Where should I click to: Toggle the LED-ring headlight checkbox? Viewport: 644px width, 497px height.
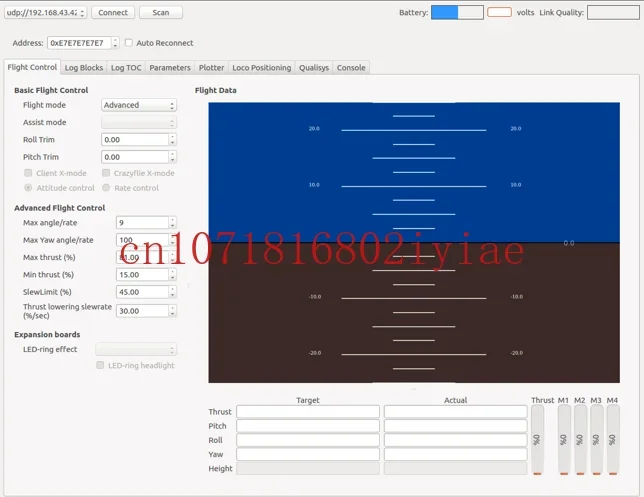pyautogui.click(x=100, y=365)
